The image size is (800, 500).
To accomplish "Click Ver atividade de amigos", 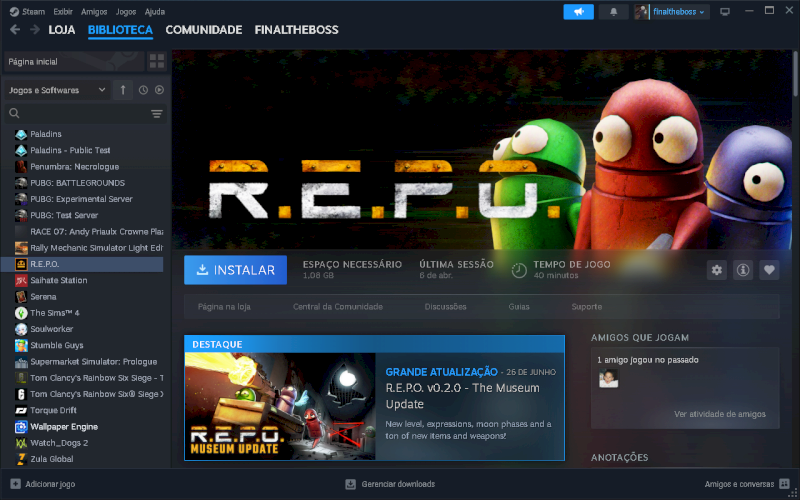I will (x=719, y=414).
